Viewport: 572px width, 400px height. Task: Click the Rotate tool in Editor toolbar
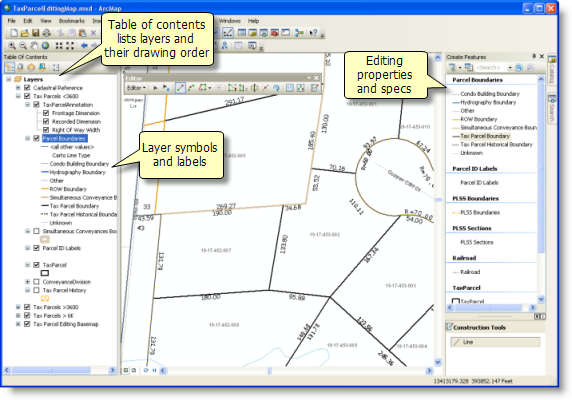(x=276, y=88)
